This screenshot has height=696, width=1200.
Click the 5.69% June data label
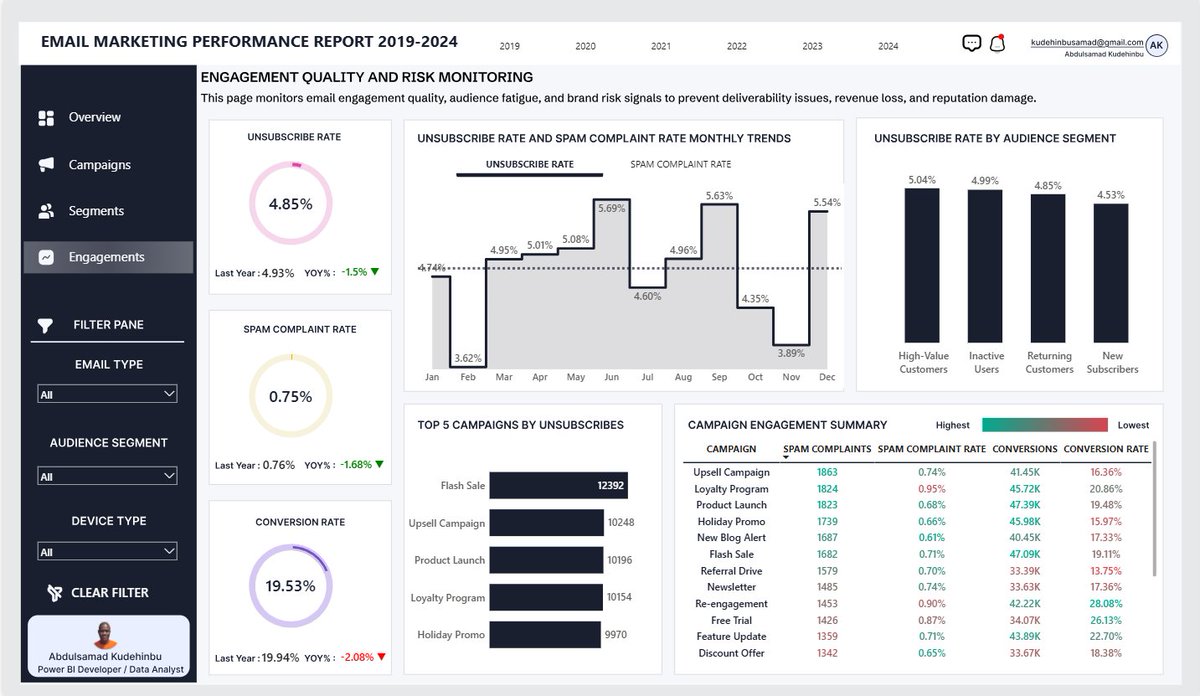[612, 208]
